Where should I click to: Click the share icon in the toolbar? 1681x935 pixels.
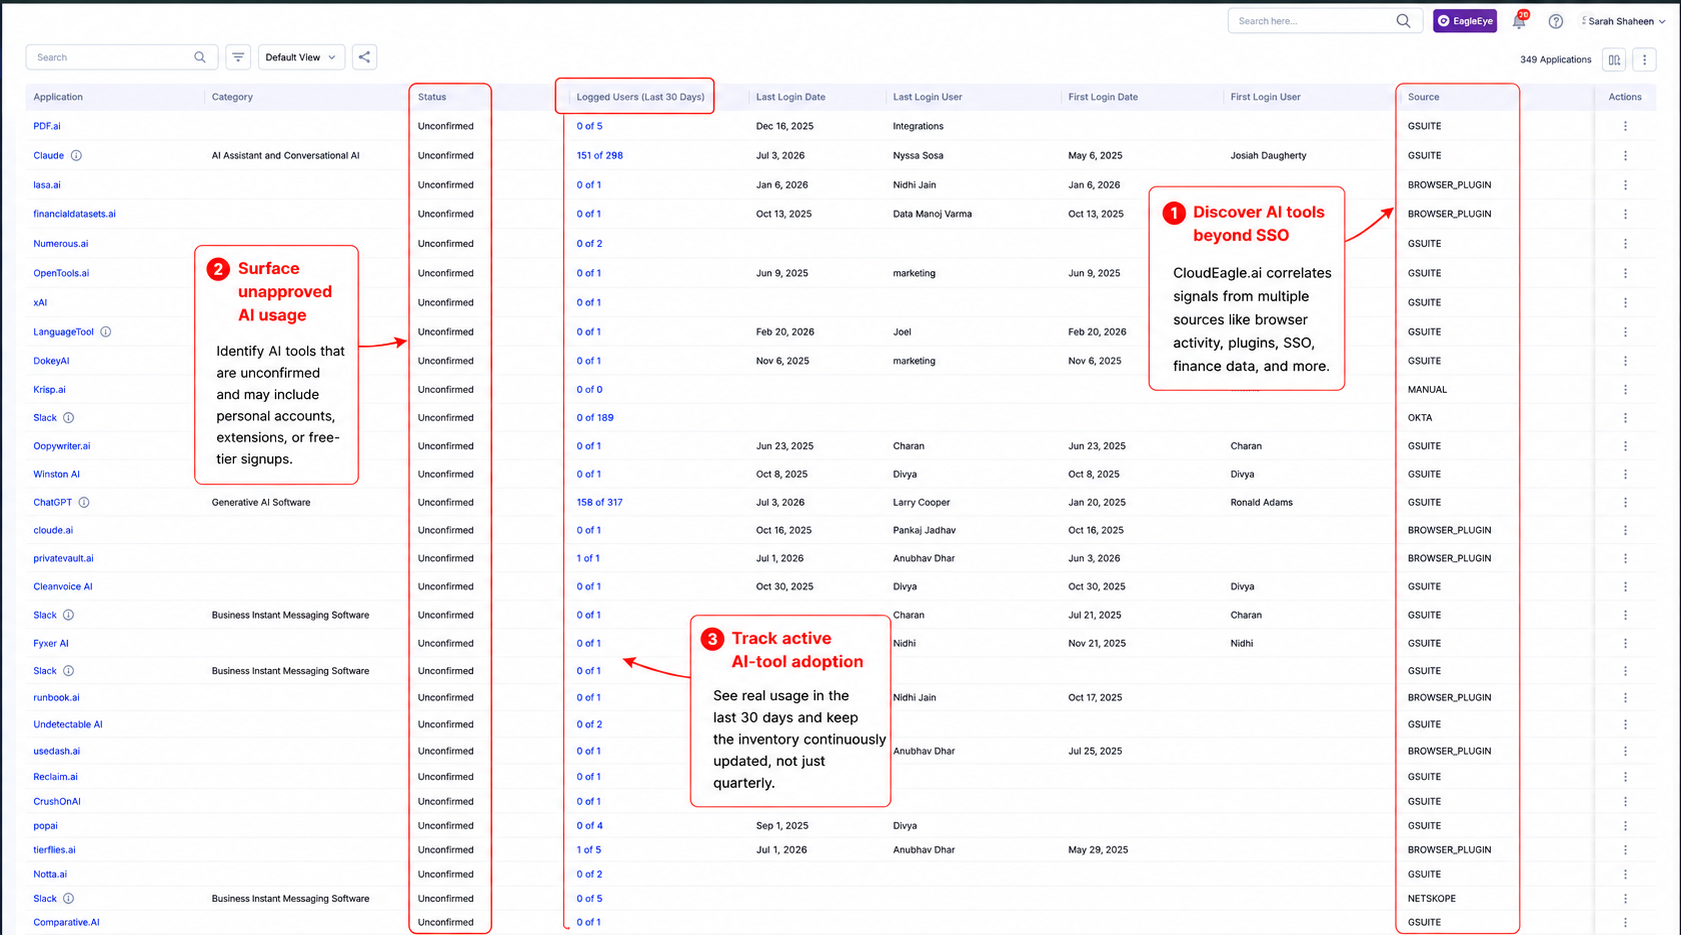pos(364,57)
